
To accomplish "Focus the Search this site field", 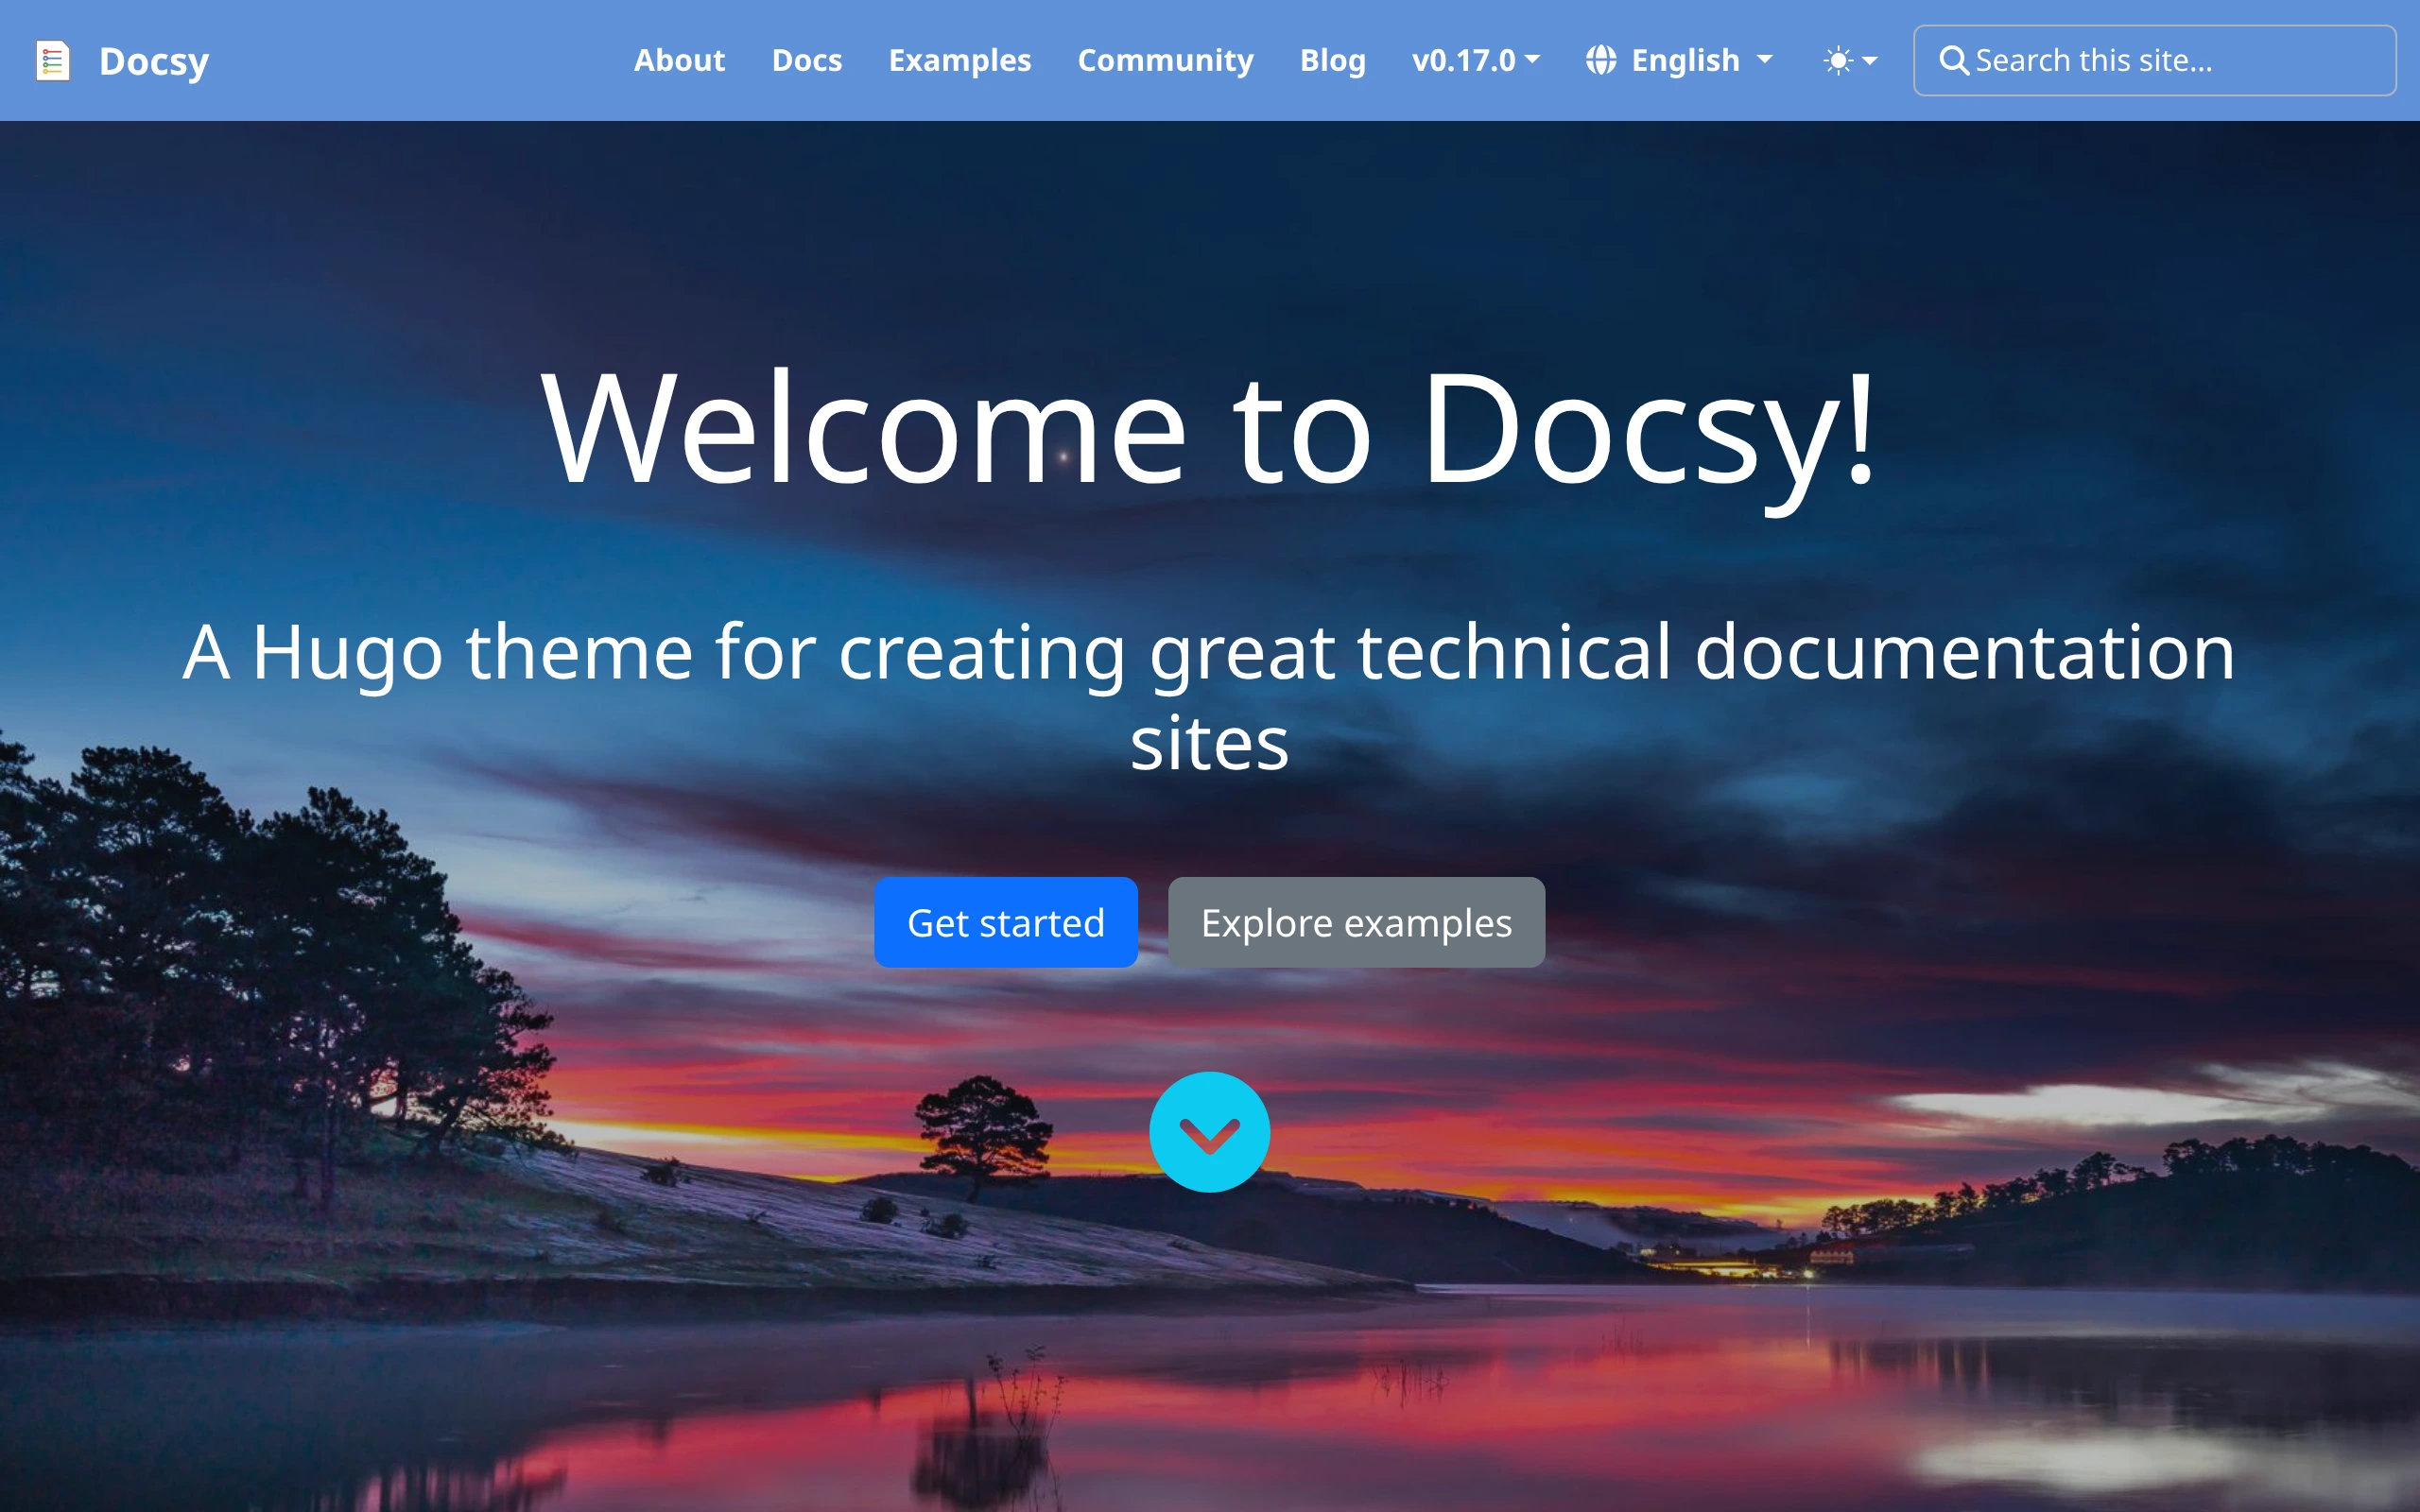I will (x=2155, y=60).
